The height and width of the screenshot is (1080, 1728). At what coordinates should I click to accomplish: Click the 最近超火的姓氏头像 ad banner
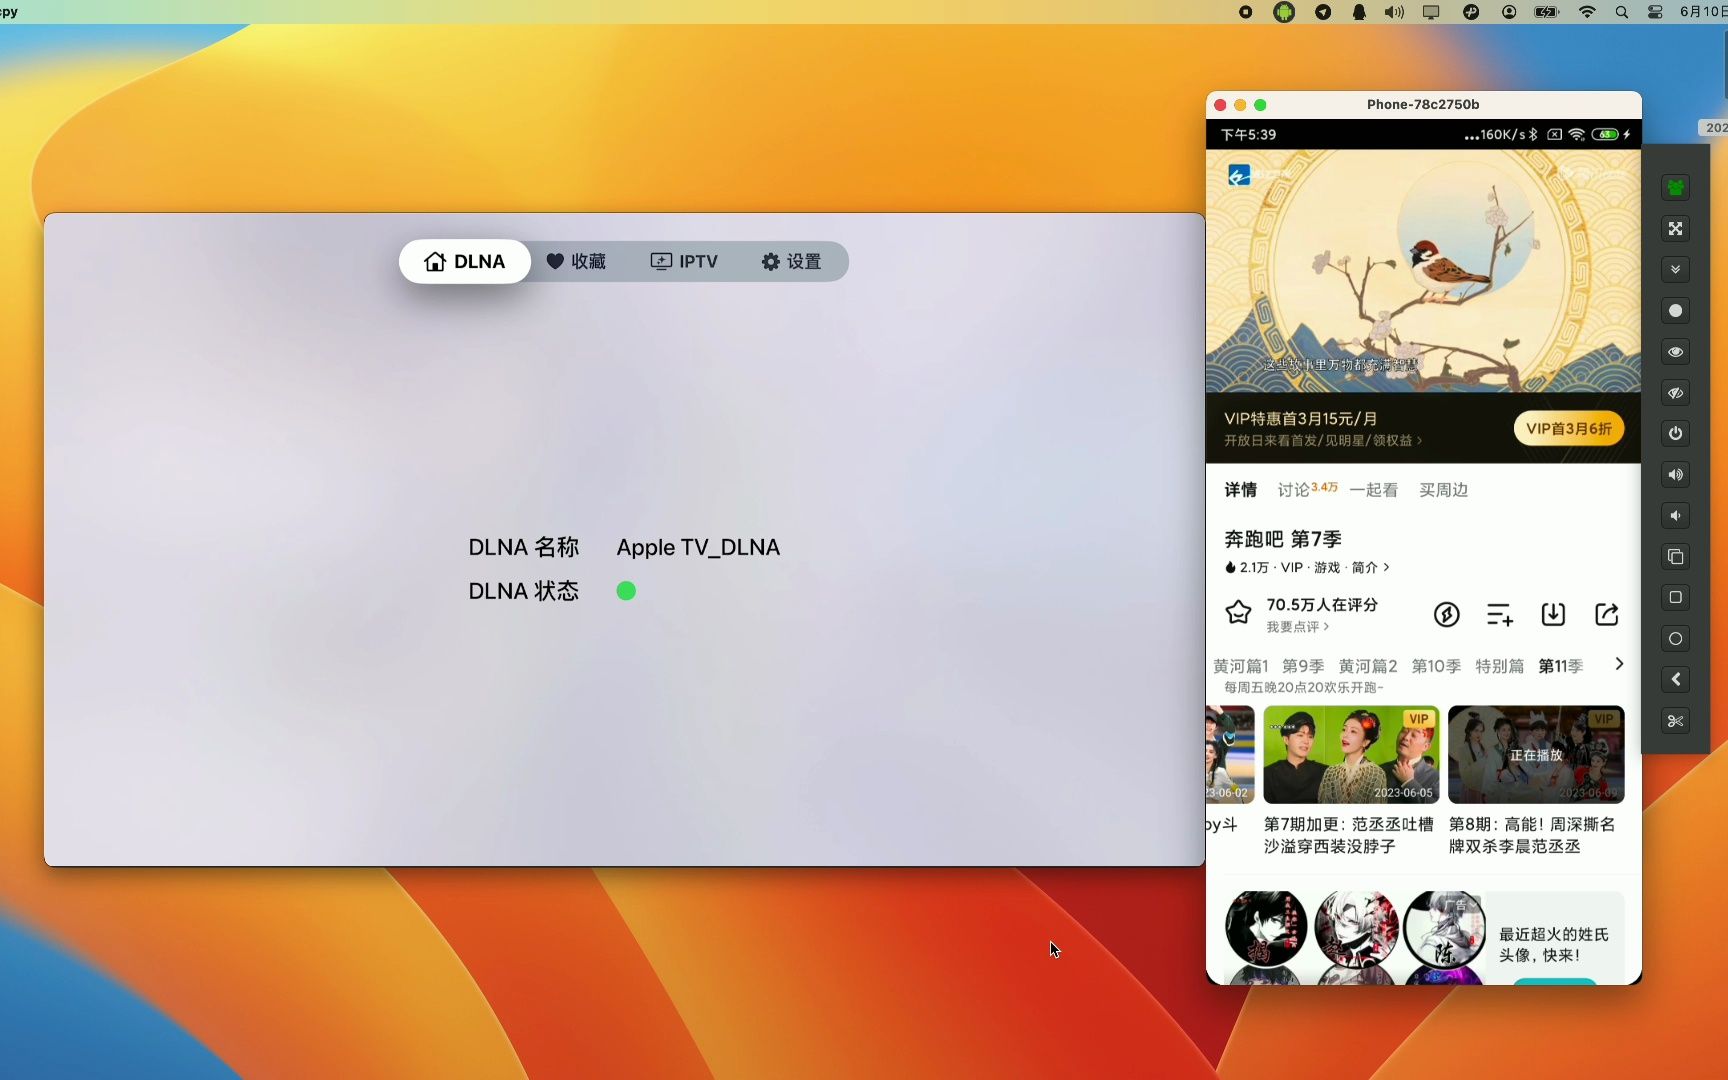click(x=1424, y=938)
